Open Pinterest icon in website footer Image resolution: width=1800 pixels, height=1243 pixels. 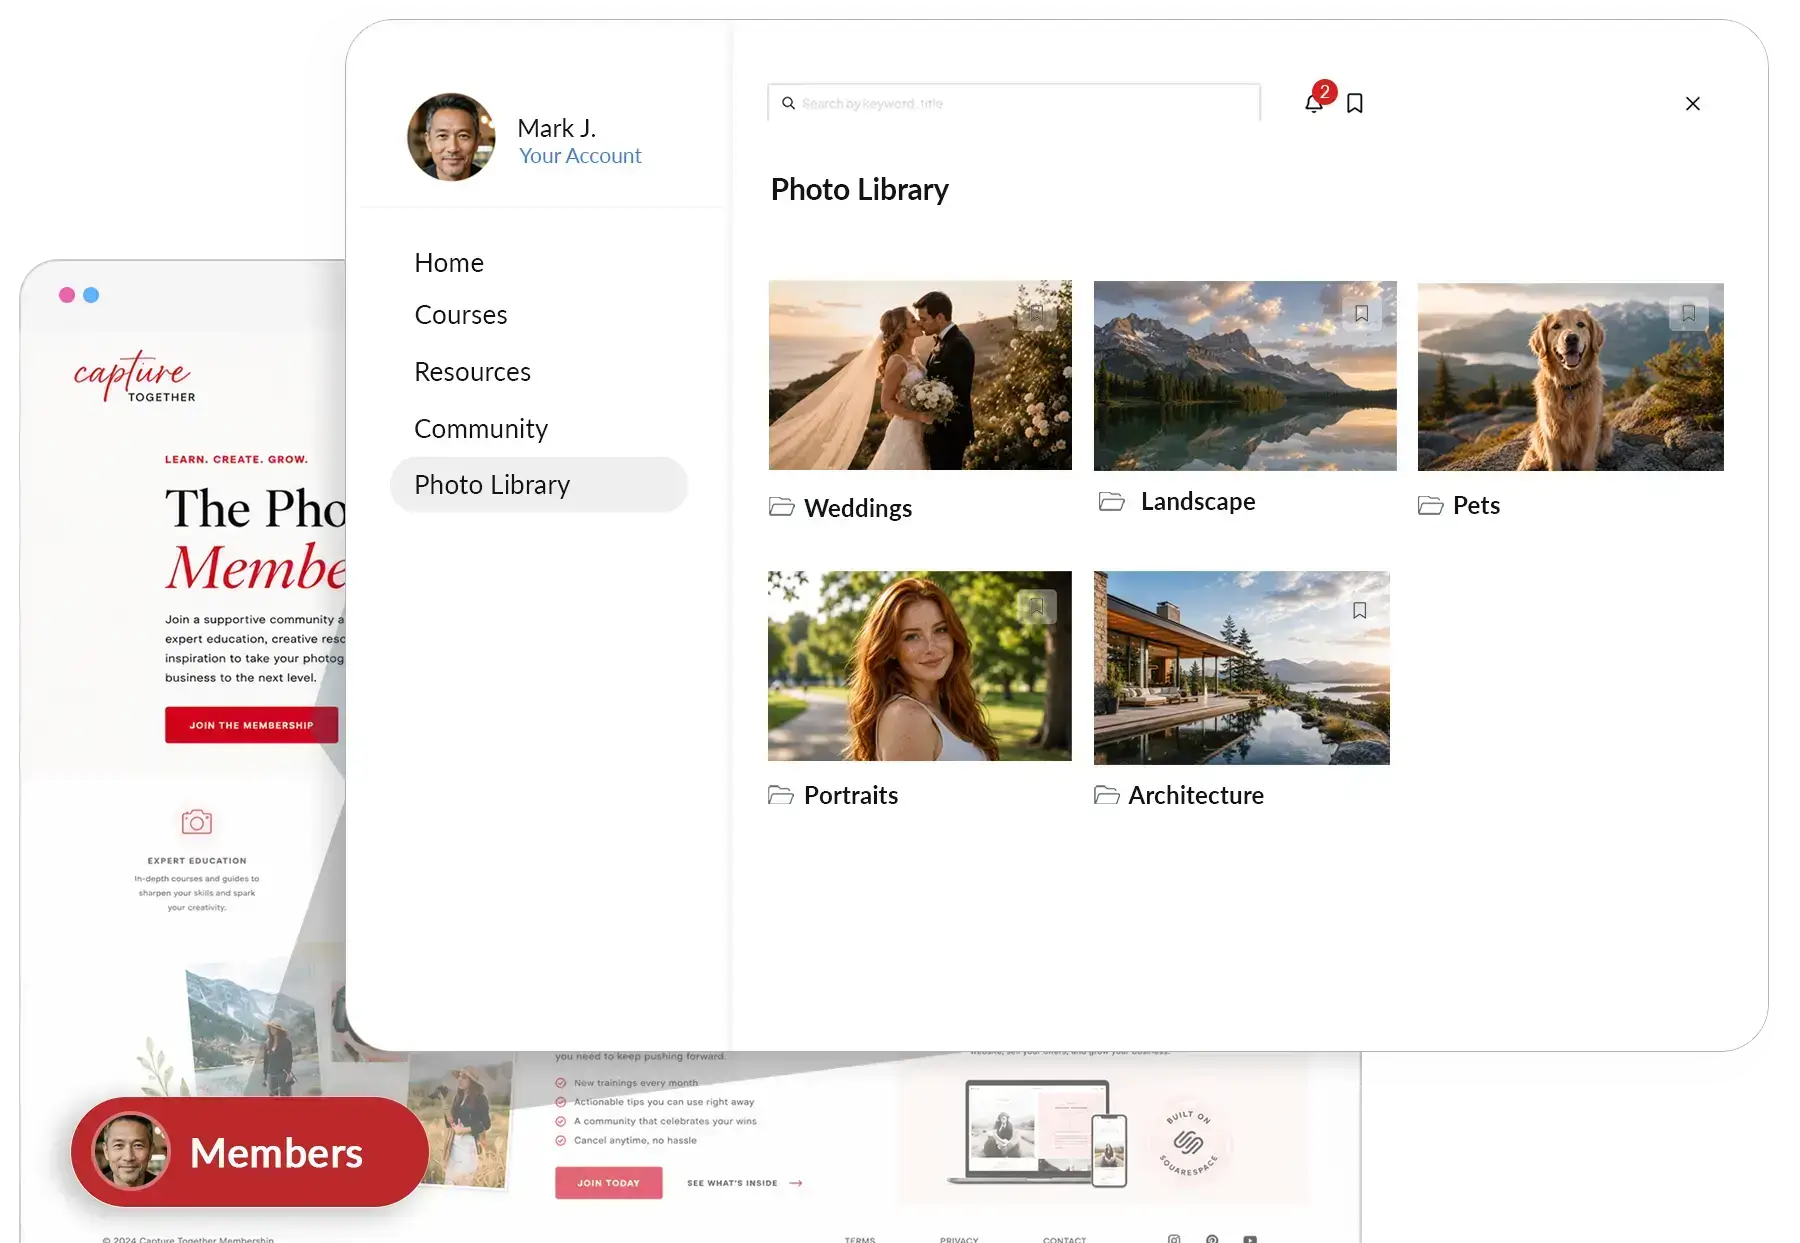[1212, 1239]
